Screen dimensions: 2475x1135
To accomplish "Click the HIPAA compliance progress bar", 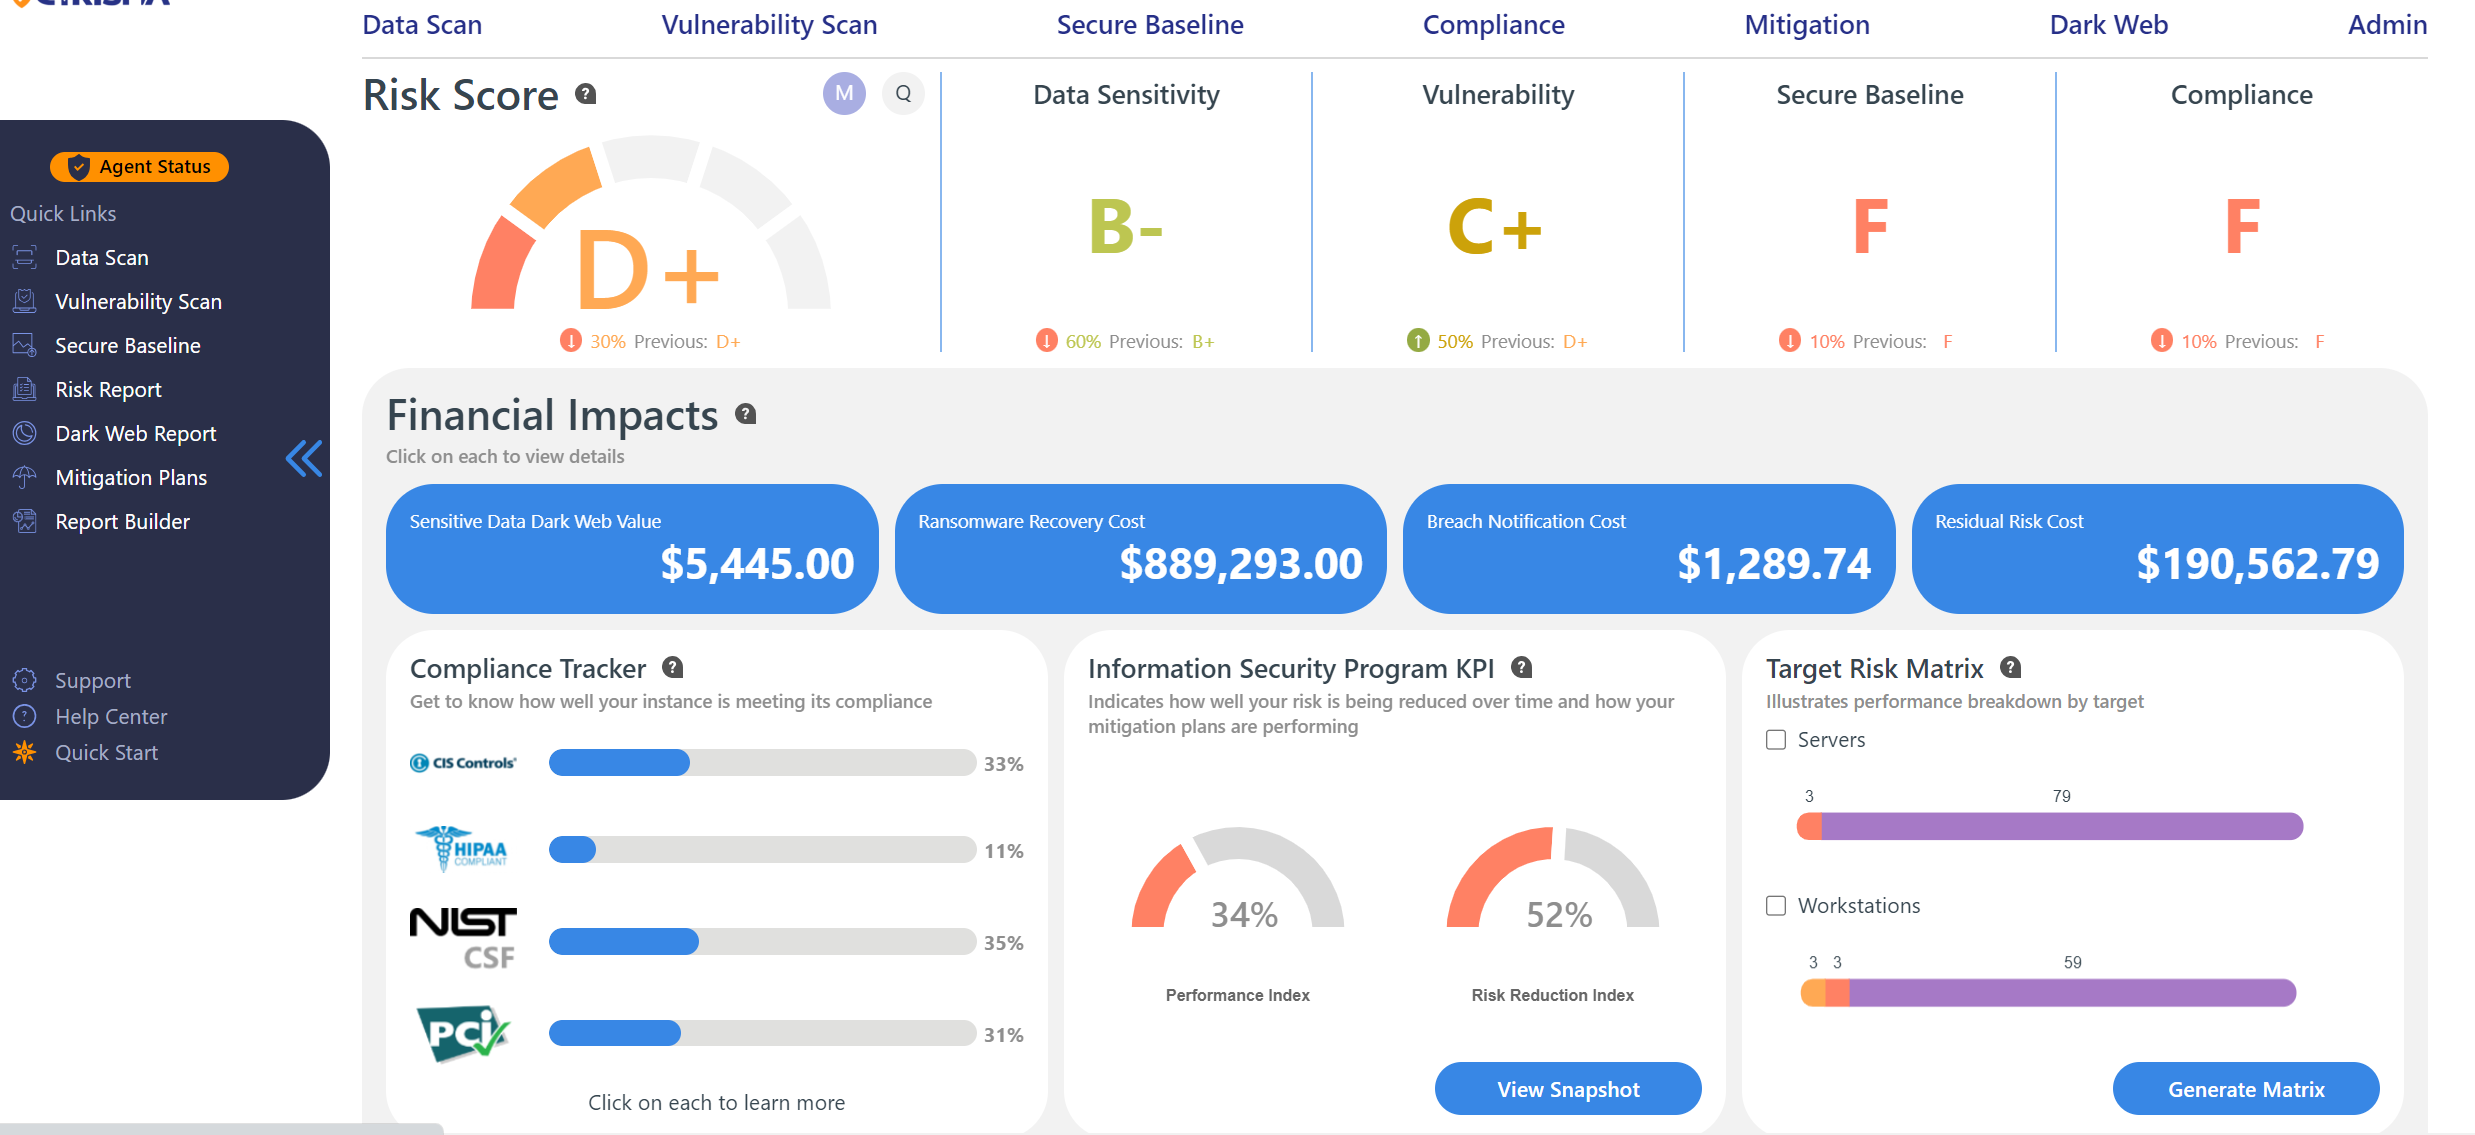I will point(762,850).
